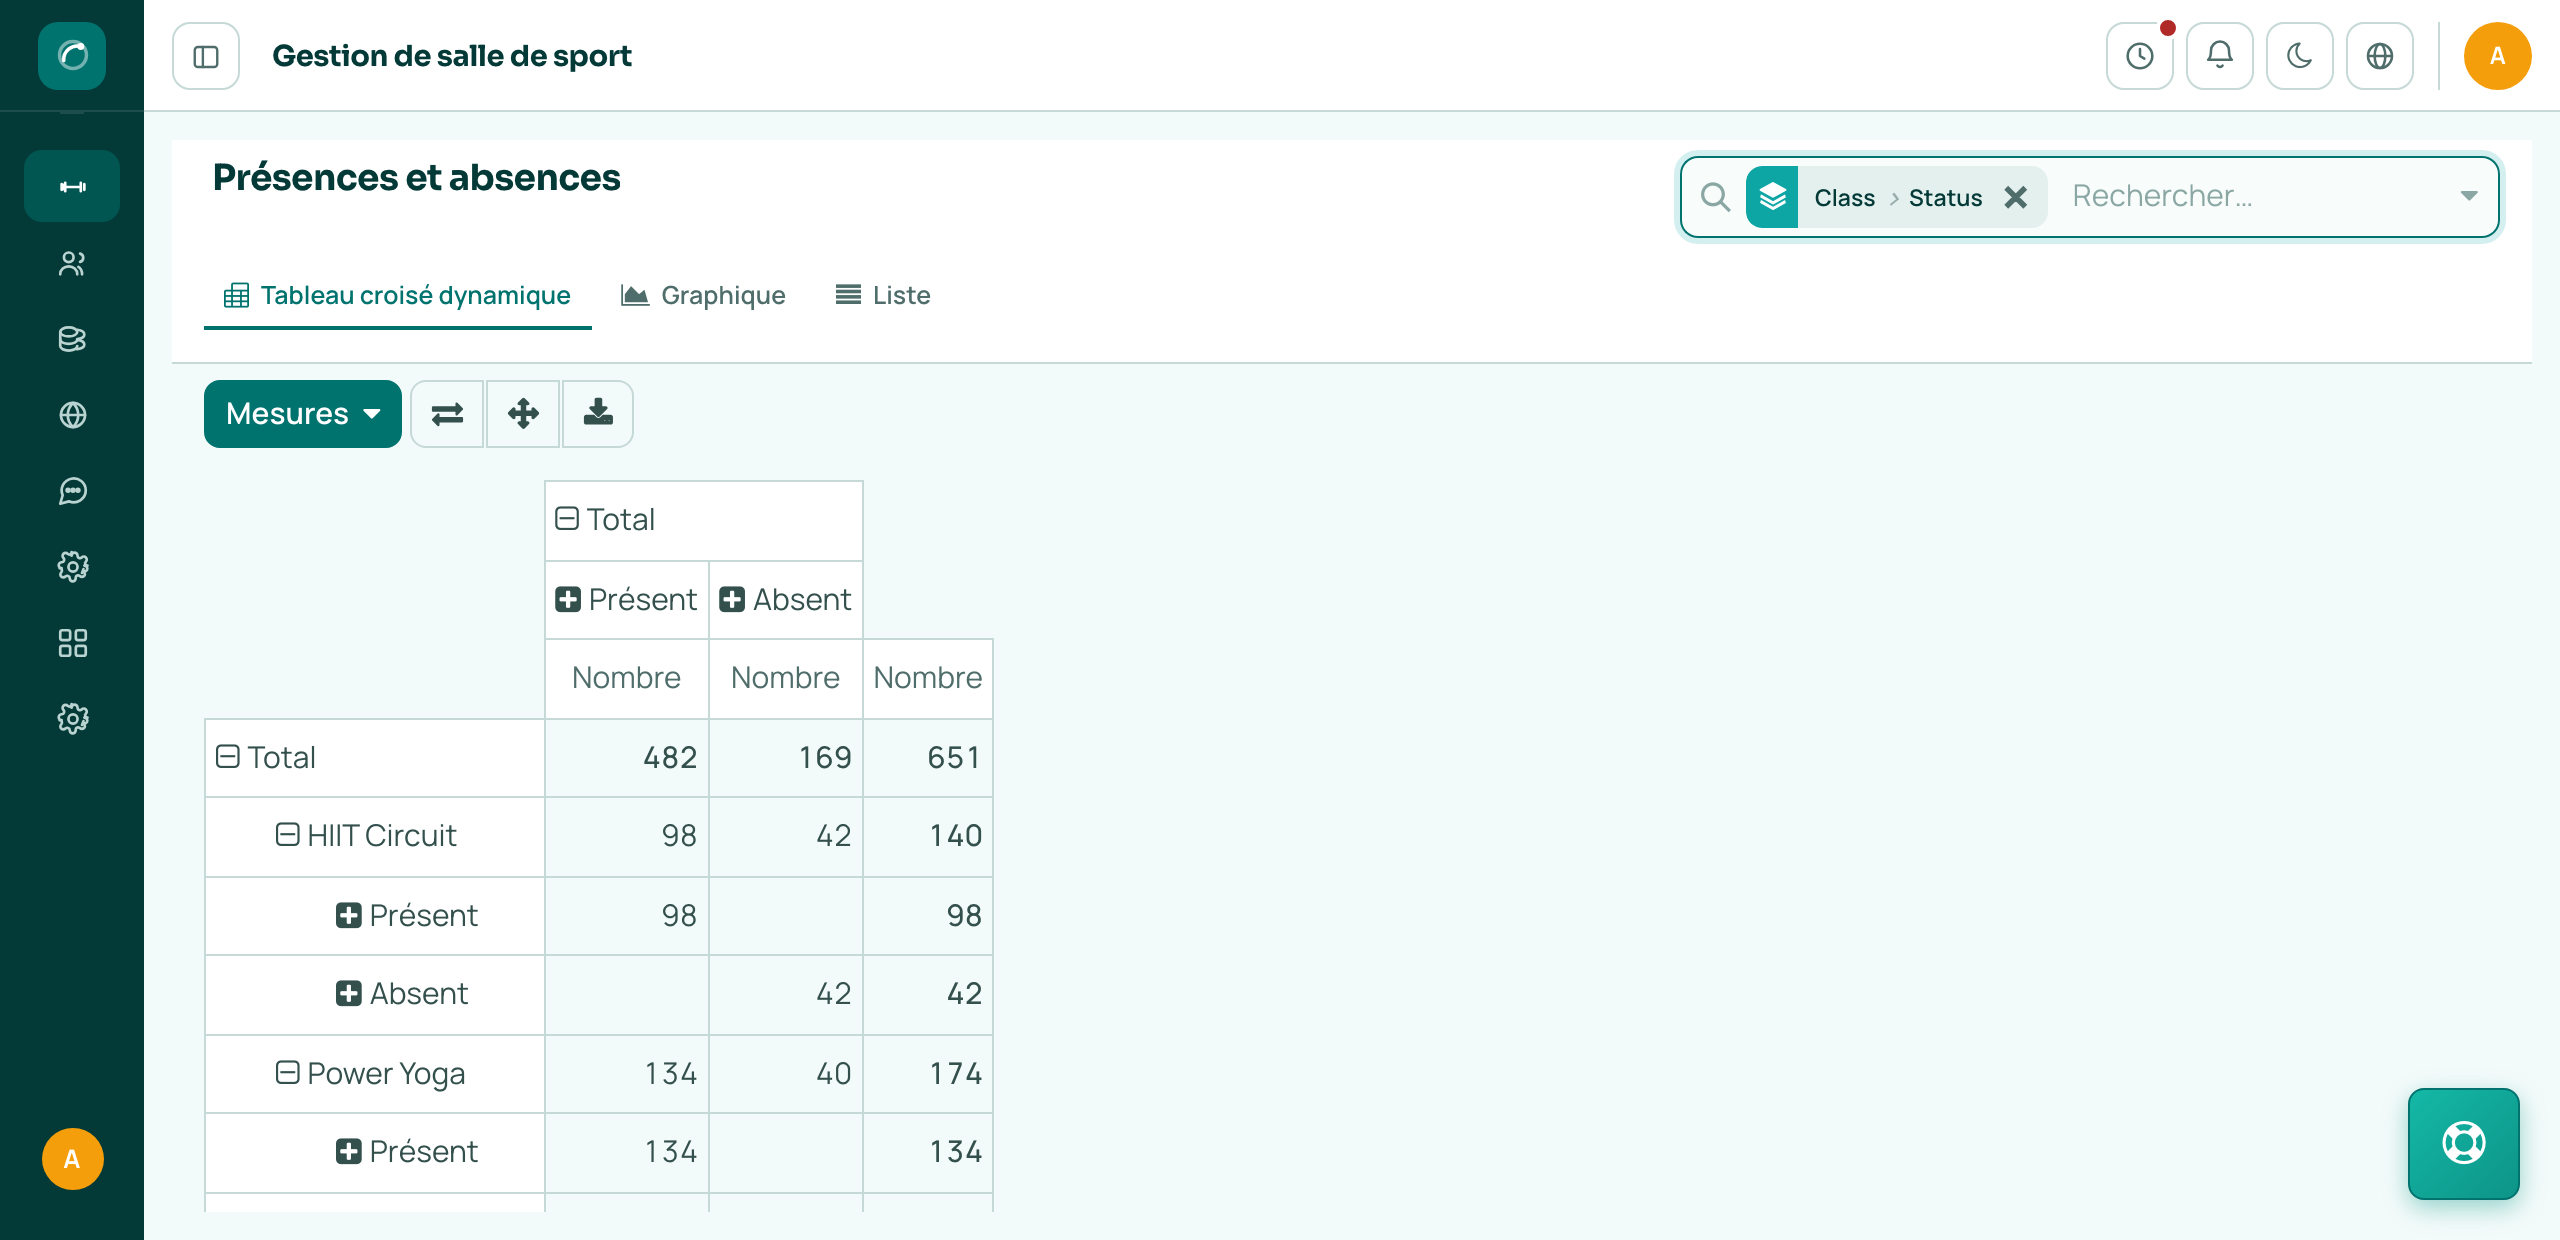Open the orange user avatar menu
The height and width of the screenshot is (1240, 2560).
tap(2497, 56)
